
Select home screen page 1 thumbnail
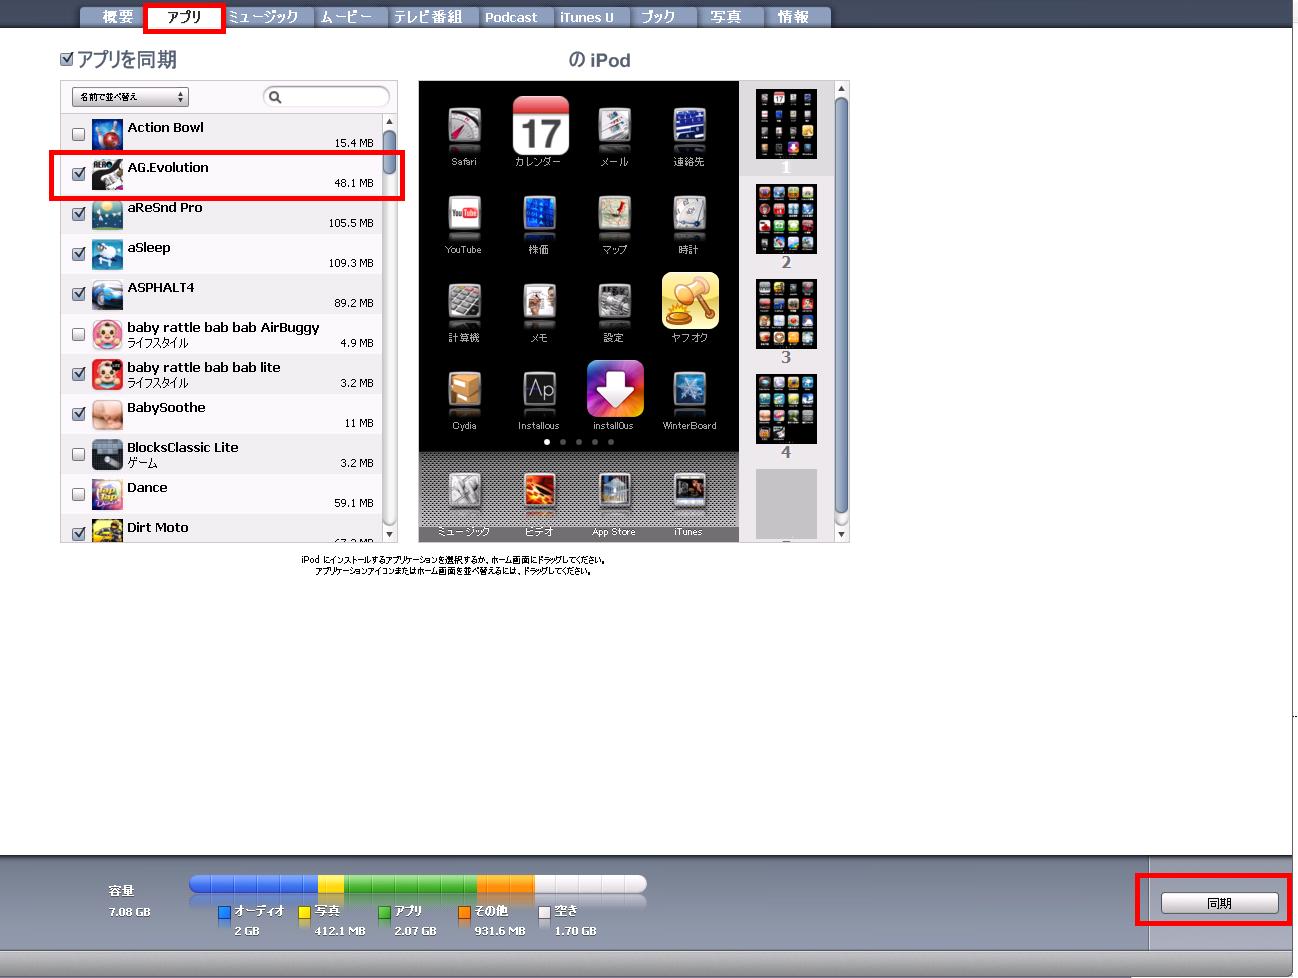coord(786,124)
